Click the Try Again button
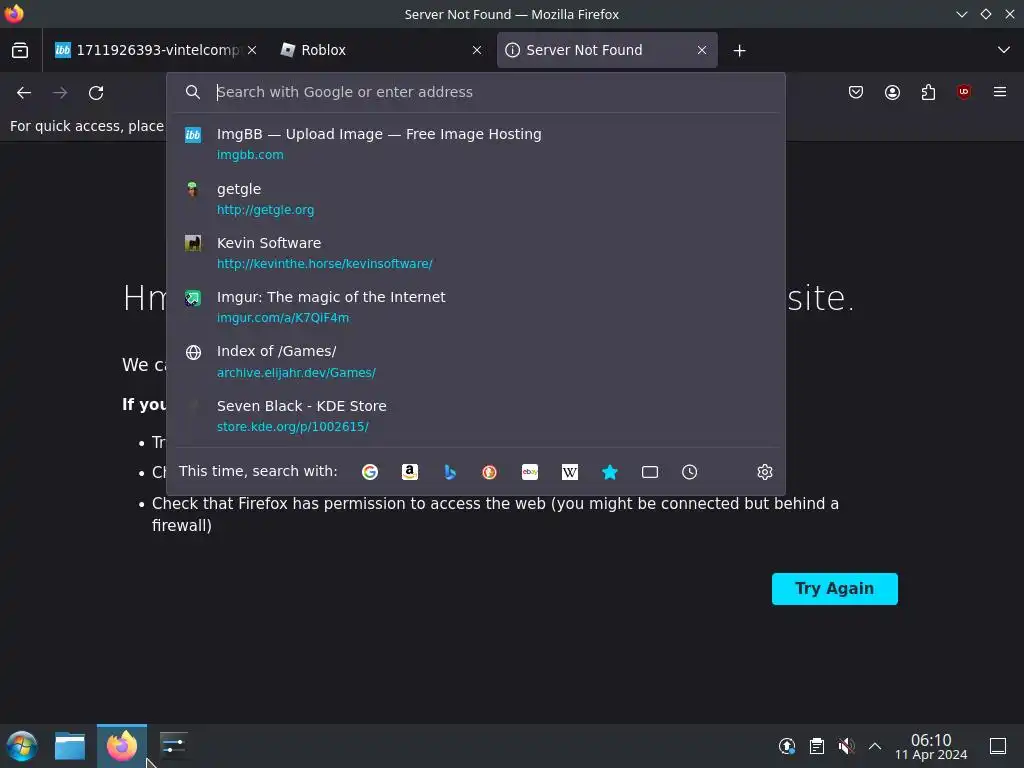 point(835,588)
